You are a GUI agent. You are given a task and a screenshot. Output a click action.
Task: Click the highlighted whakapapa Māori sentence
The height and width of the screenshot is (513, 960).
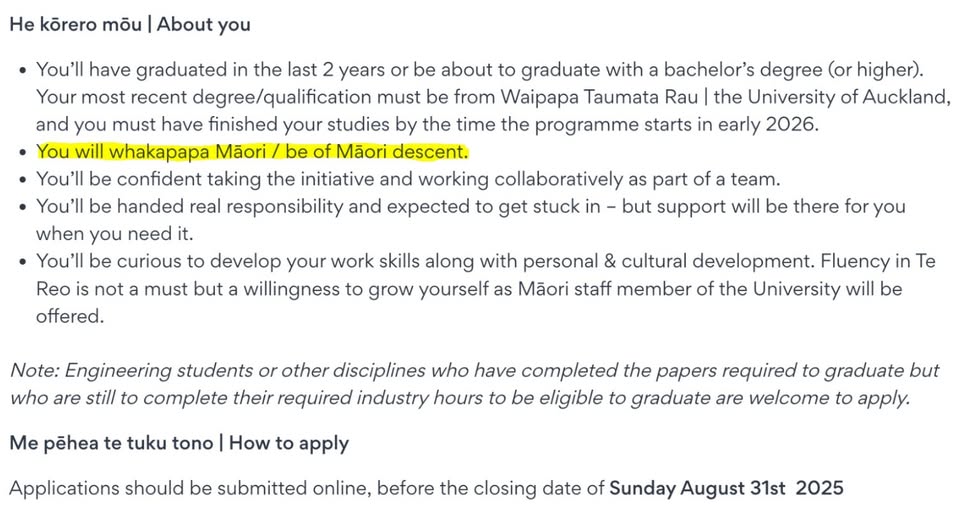252,152
